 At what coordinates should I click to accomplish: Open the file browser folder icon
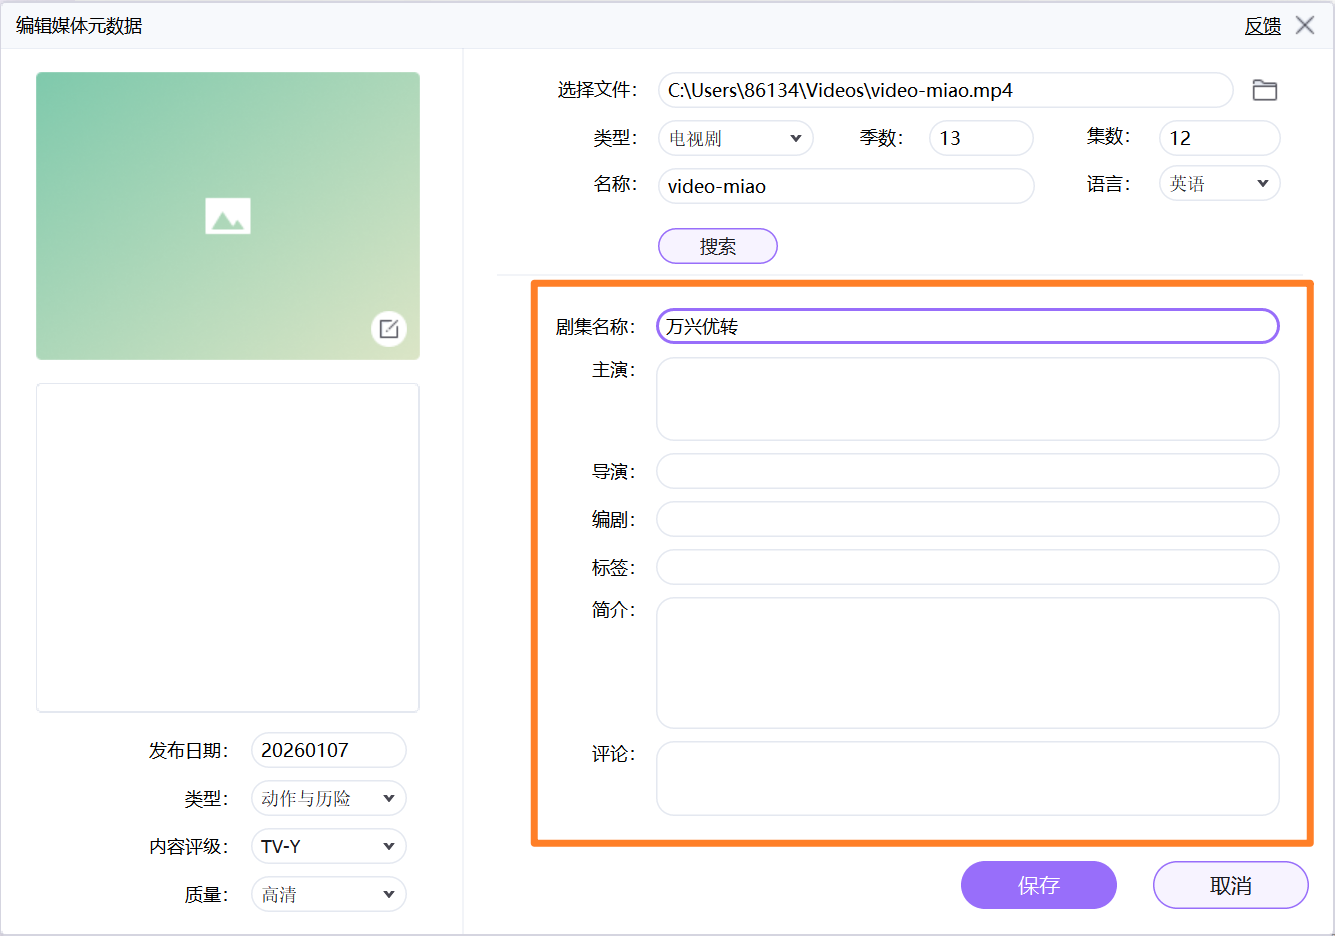tap(1264, 90)
